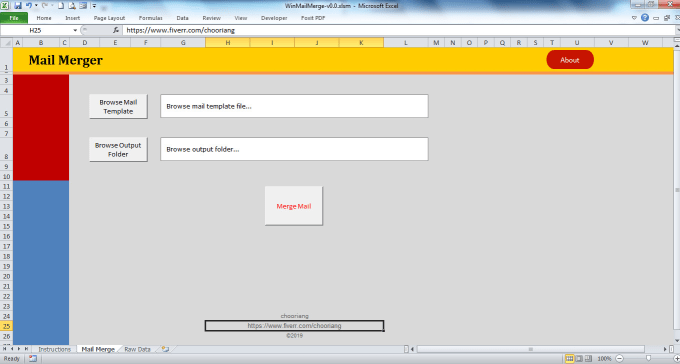
Task: Click the Insert Worksheet icon
Action: click(x=165, y=349)
